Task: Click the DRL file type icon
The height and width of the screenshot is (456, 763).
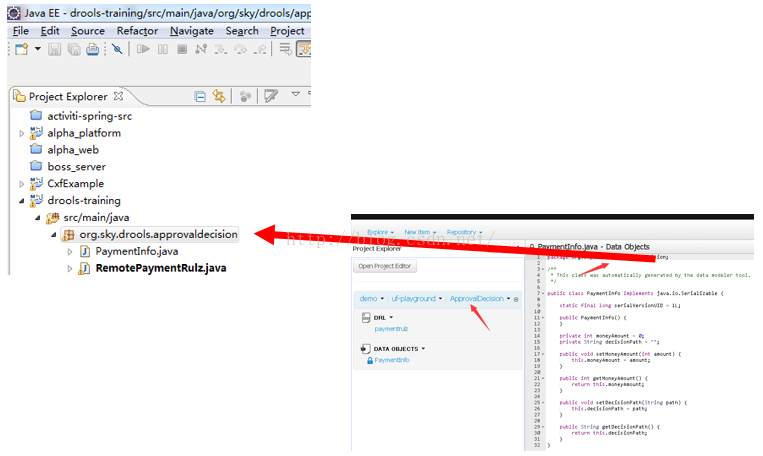Action: pyautogui.click(x=366, y=318)
